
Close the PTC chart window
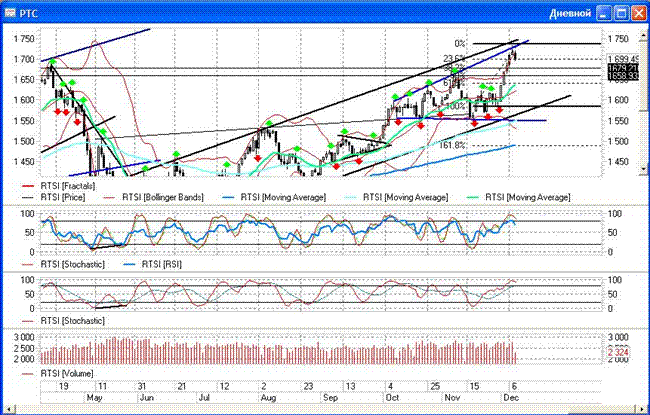point(638,13)
